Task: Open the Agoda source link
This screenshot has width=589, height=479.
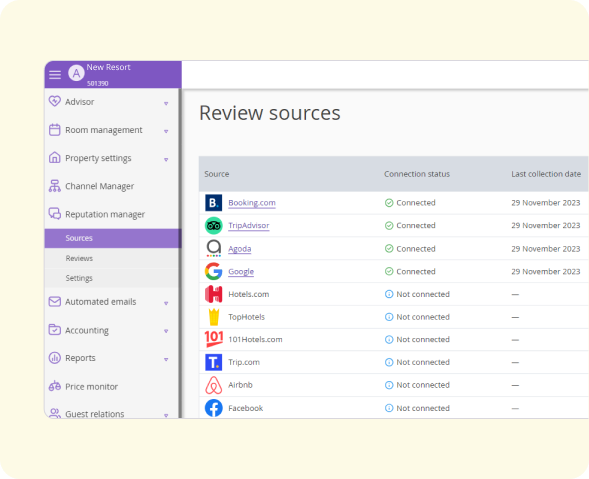Action: pos(240,249)
